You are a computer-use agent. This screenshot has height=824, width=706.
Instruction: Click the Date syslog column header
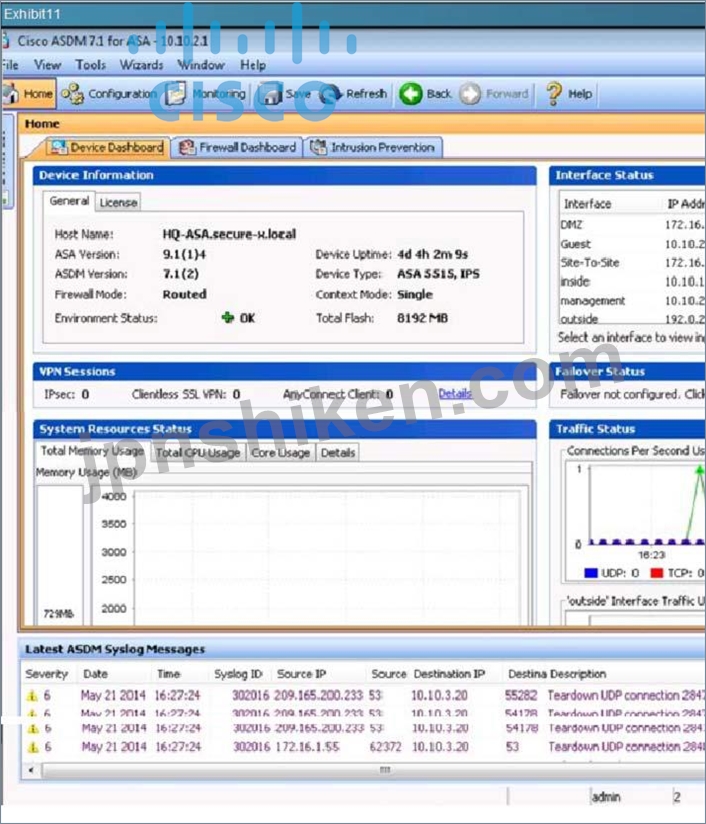click(x=95, y=674)
